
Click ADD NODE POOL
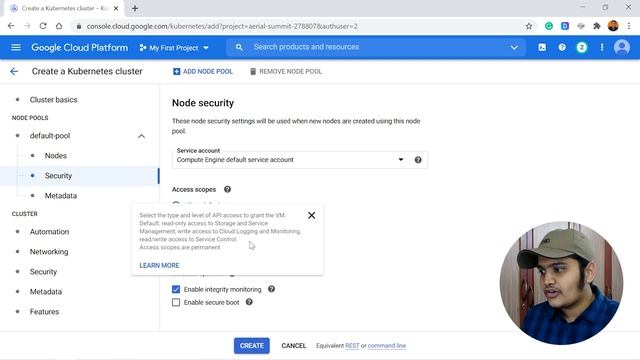(x=203, y=71)
